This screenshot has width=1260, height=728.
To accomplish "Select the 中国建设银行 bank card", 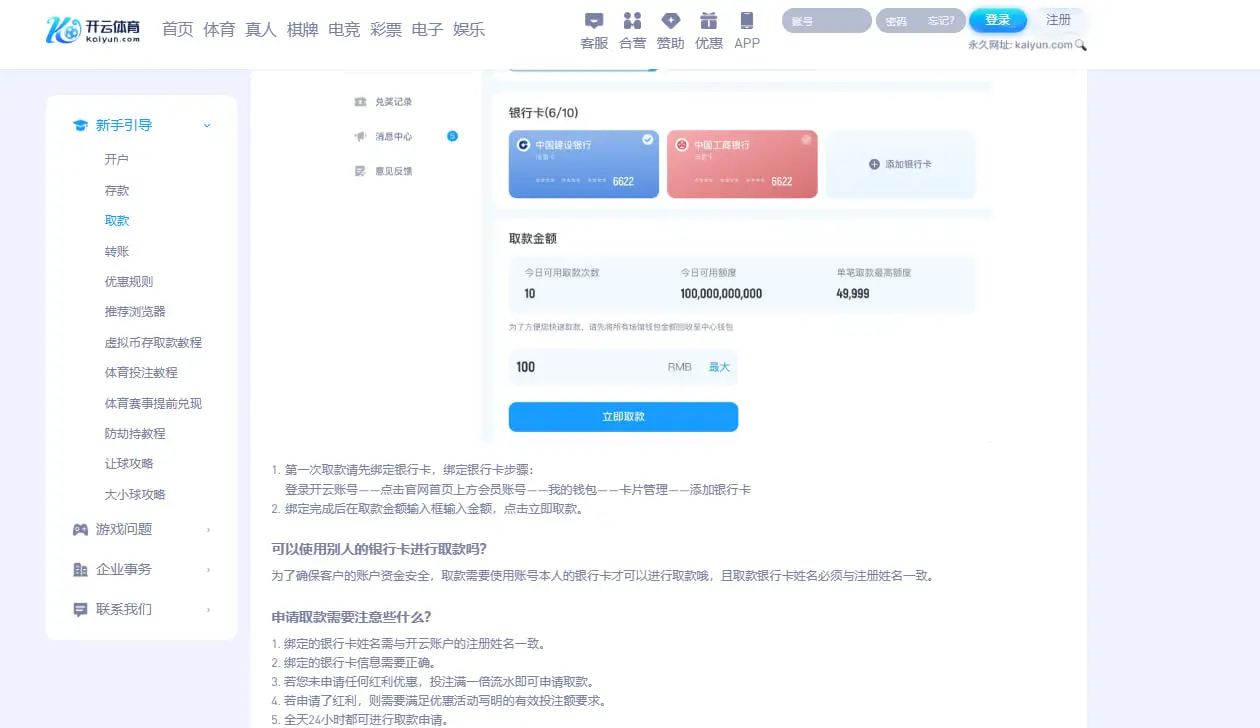I will click(583, 163).
